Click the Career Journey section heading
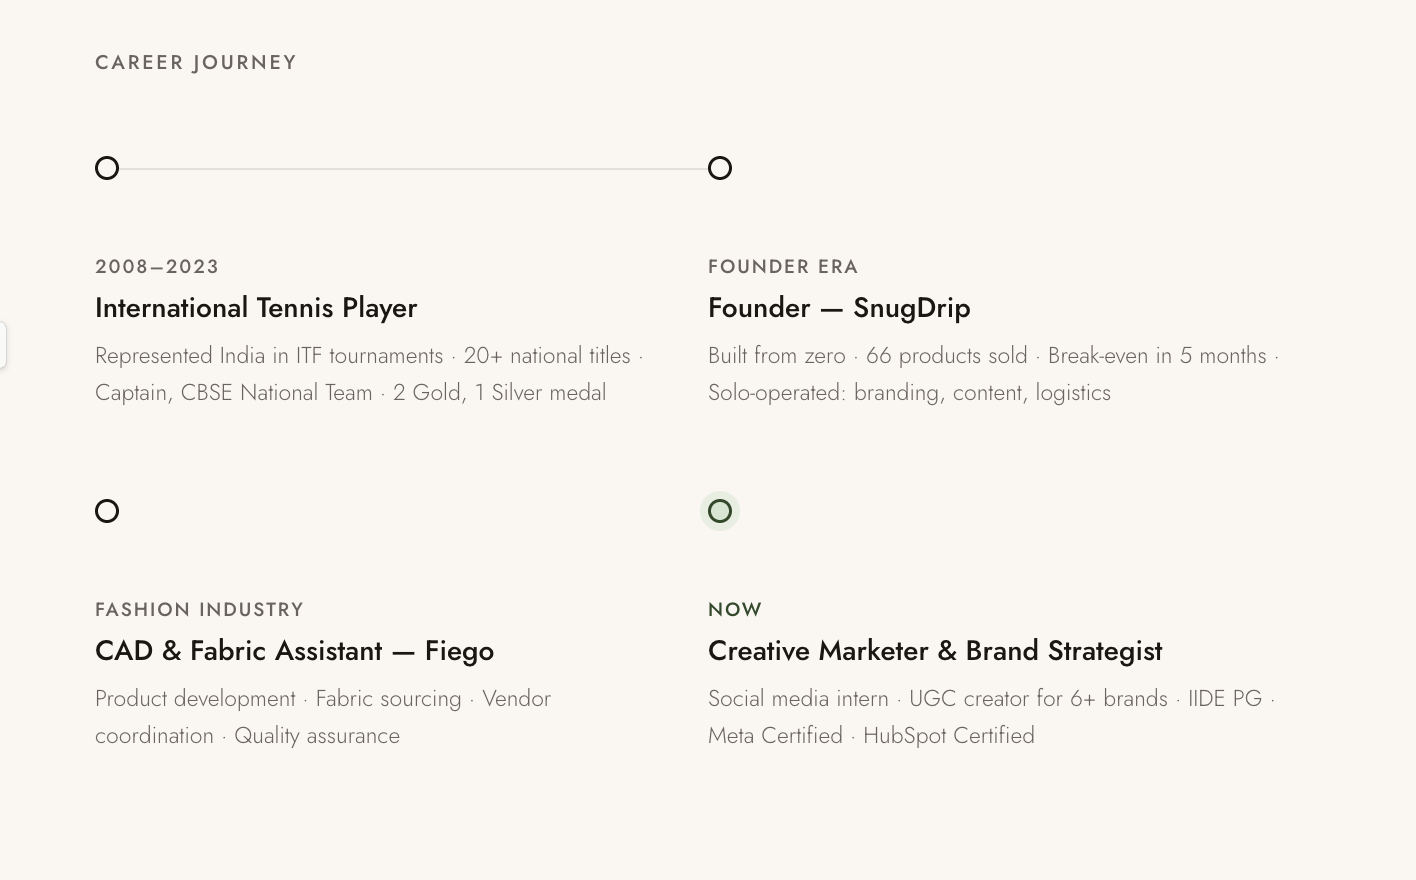This screenshot has width=1416, height=880. pos(196,62)
